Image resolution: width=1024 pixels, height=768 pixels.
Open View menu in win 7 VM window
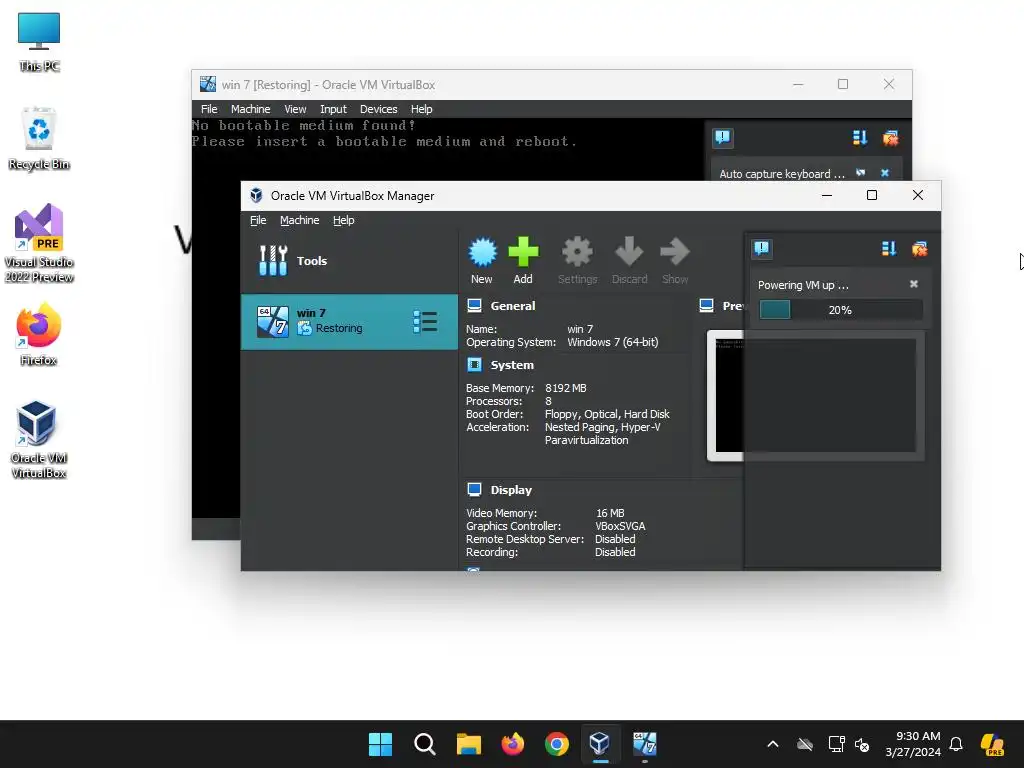[295, 109]
